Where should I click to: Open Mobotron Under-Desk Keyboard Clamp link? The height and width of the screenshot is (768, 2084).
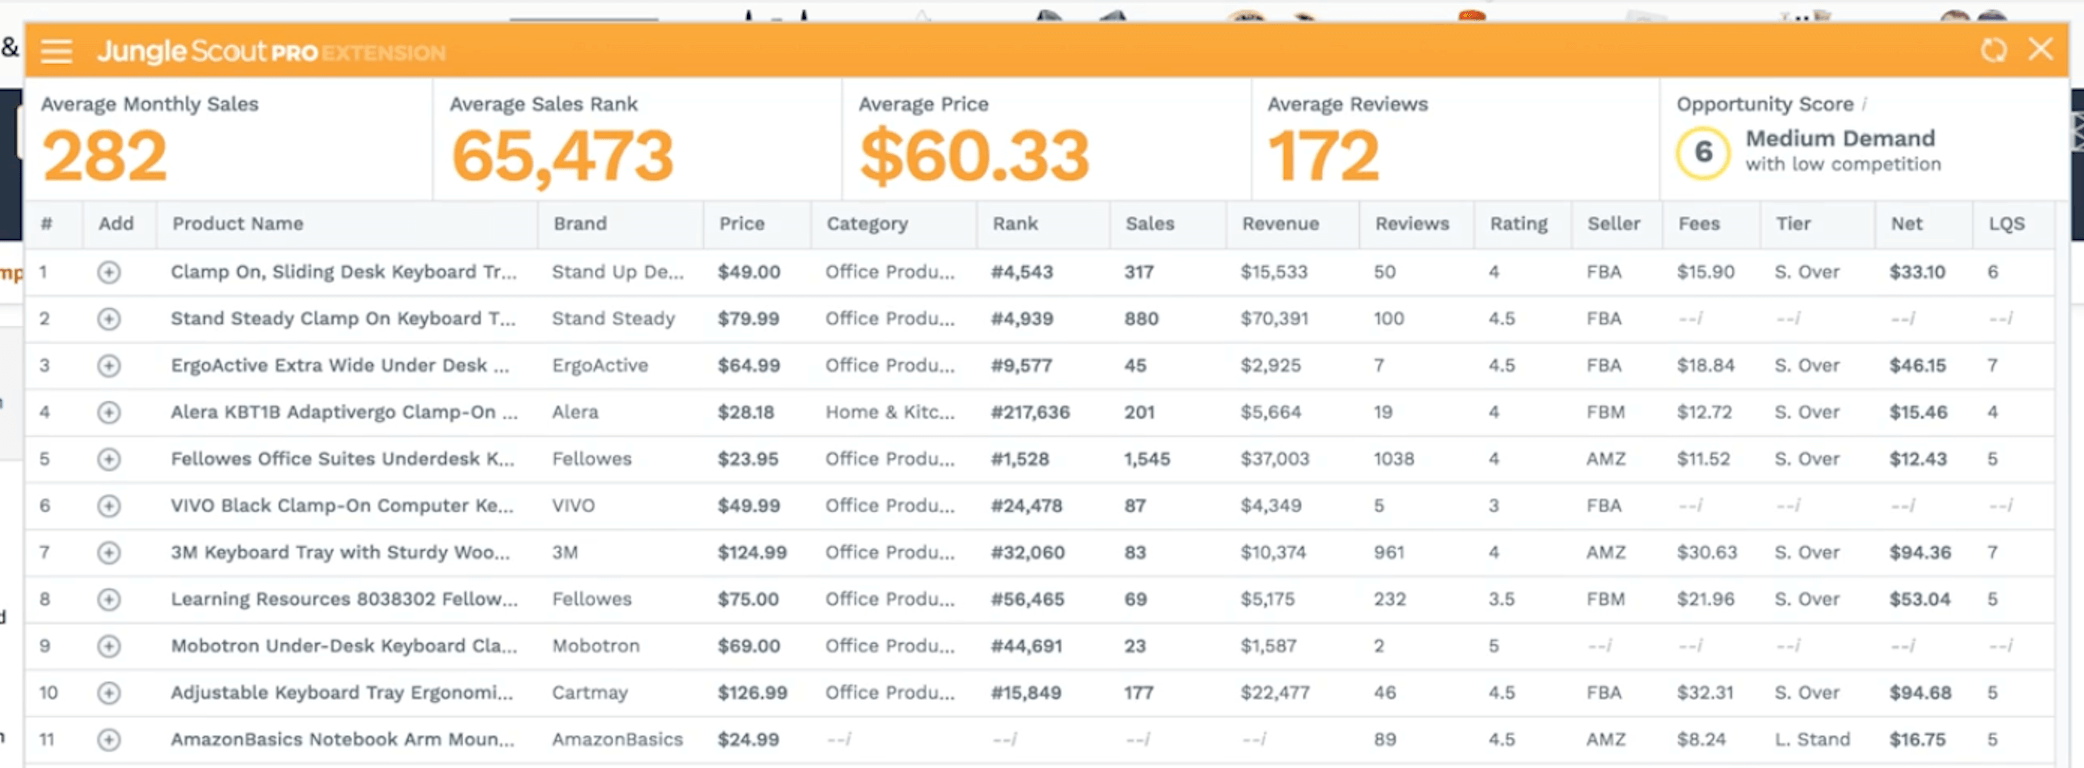point(344,646)
